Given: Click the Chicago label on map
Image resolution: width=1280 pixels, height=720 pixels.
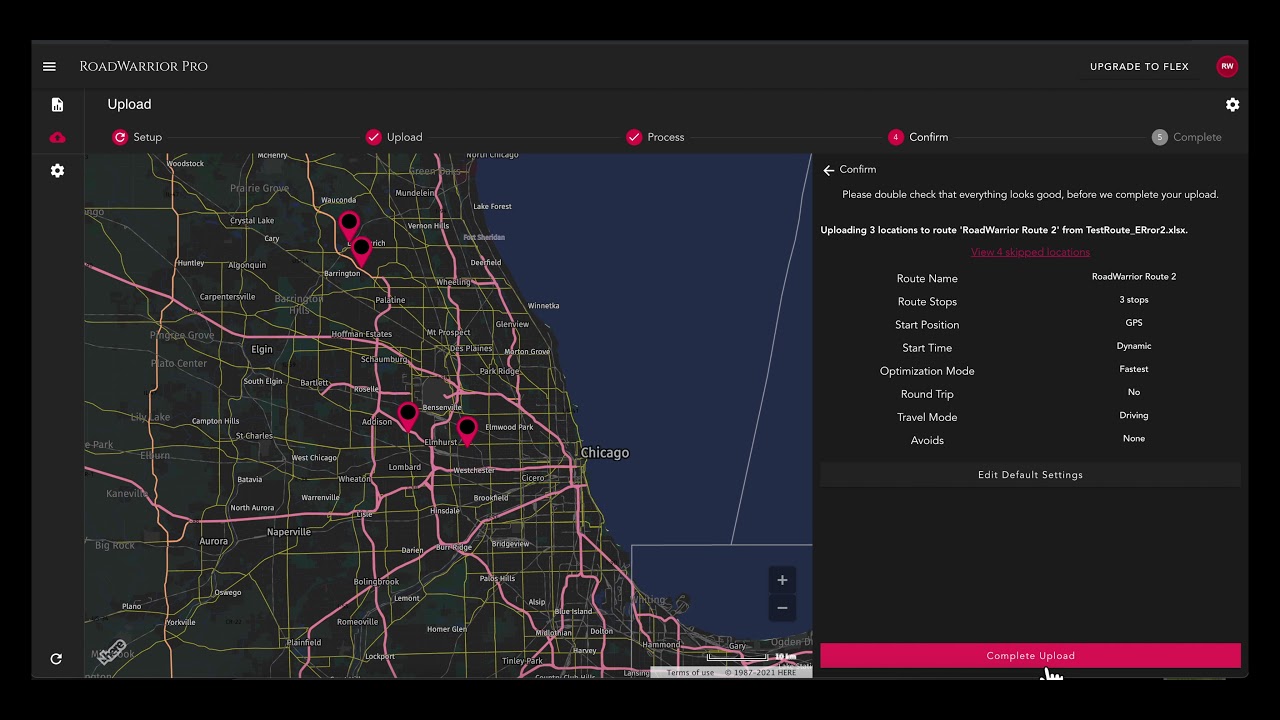Looking at the screenshot, I should [x=605, y=453].
